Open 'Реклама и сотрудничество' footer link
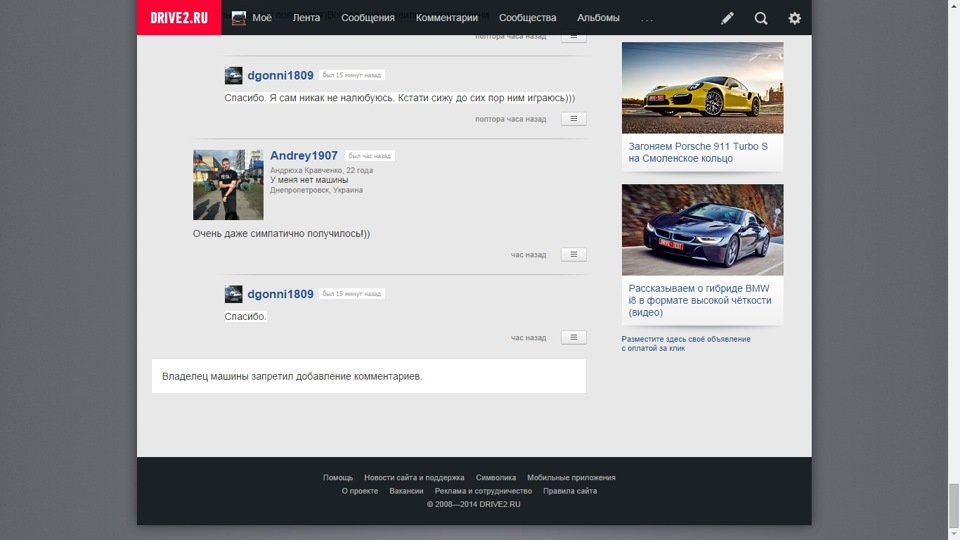 (483, 491)
